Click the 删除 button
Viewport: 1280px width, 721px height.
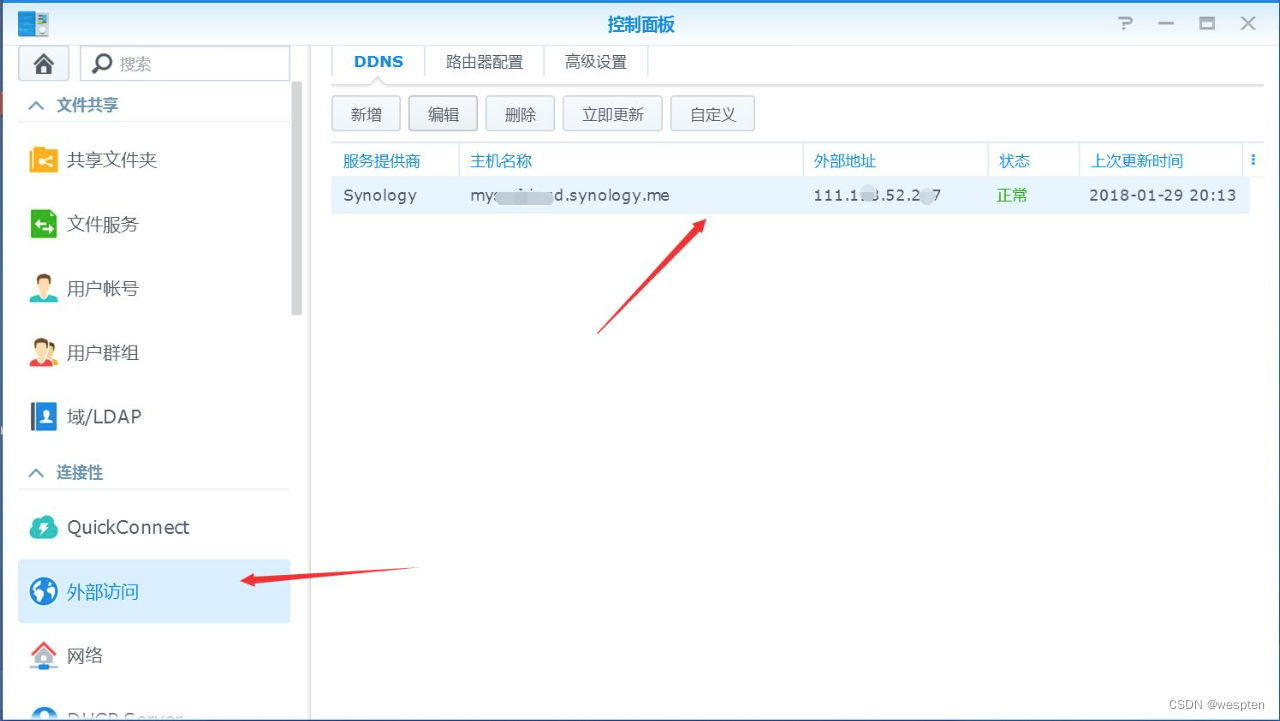(x=520, y=114)
